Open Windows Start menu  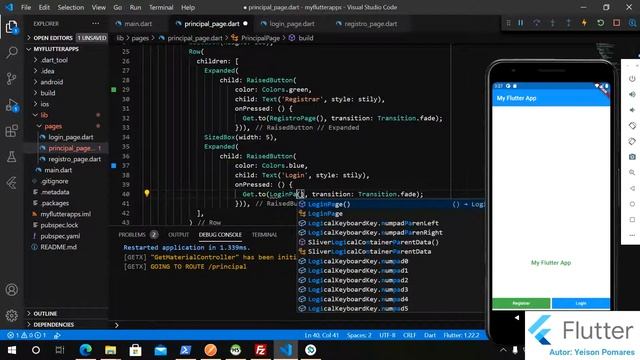pyautogui.click(x=11, y=350)
